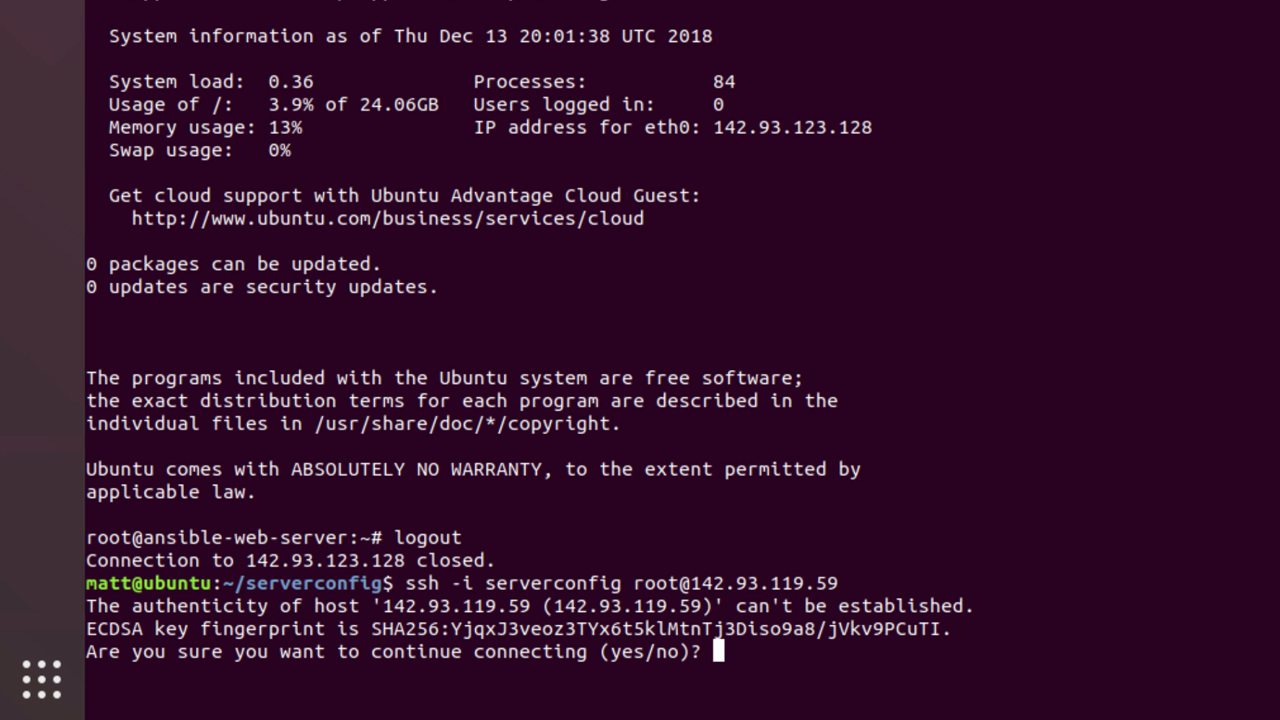Image resolution: width=1280 pixels, height=720 pixels.
Task: Click the /usr/share/doc/*/copyright path
Action: click(467, 424)
